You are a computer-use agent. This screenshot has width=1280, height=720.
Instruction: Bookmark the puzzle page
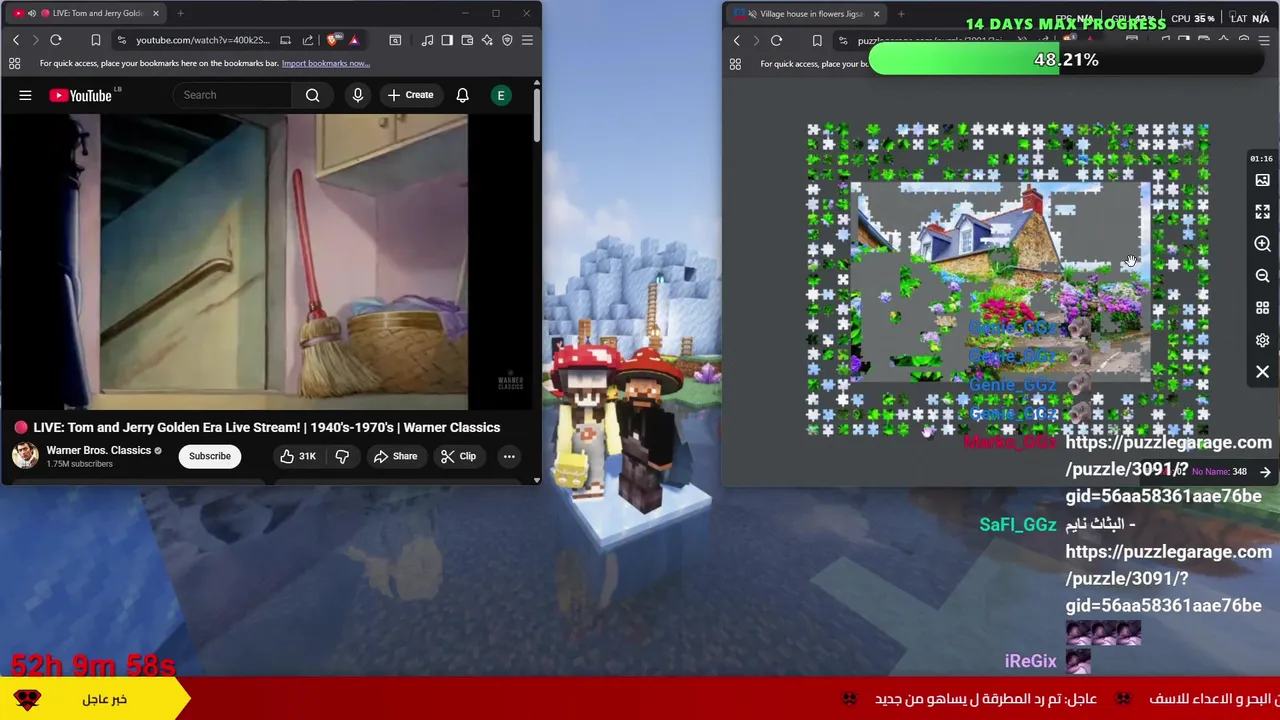817,40
